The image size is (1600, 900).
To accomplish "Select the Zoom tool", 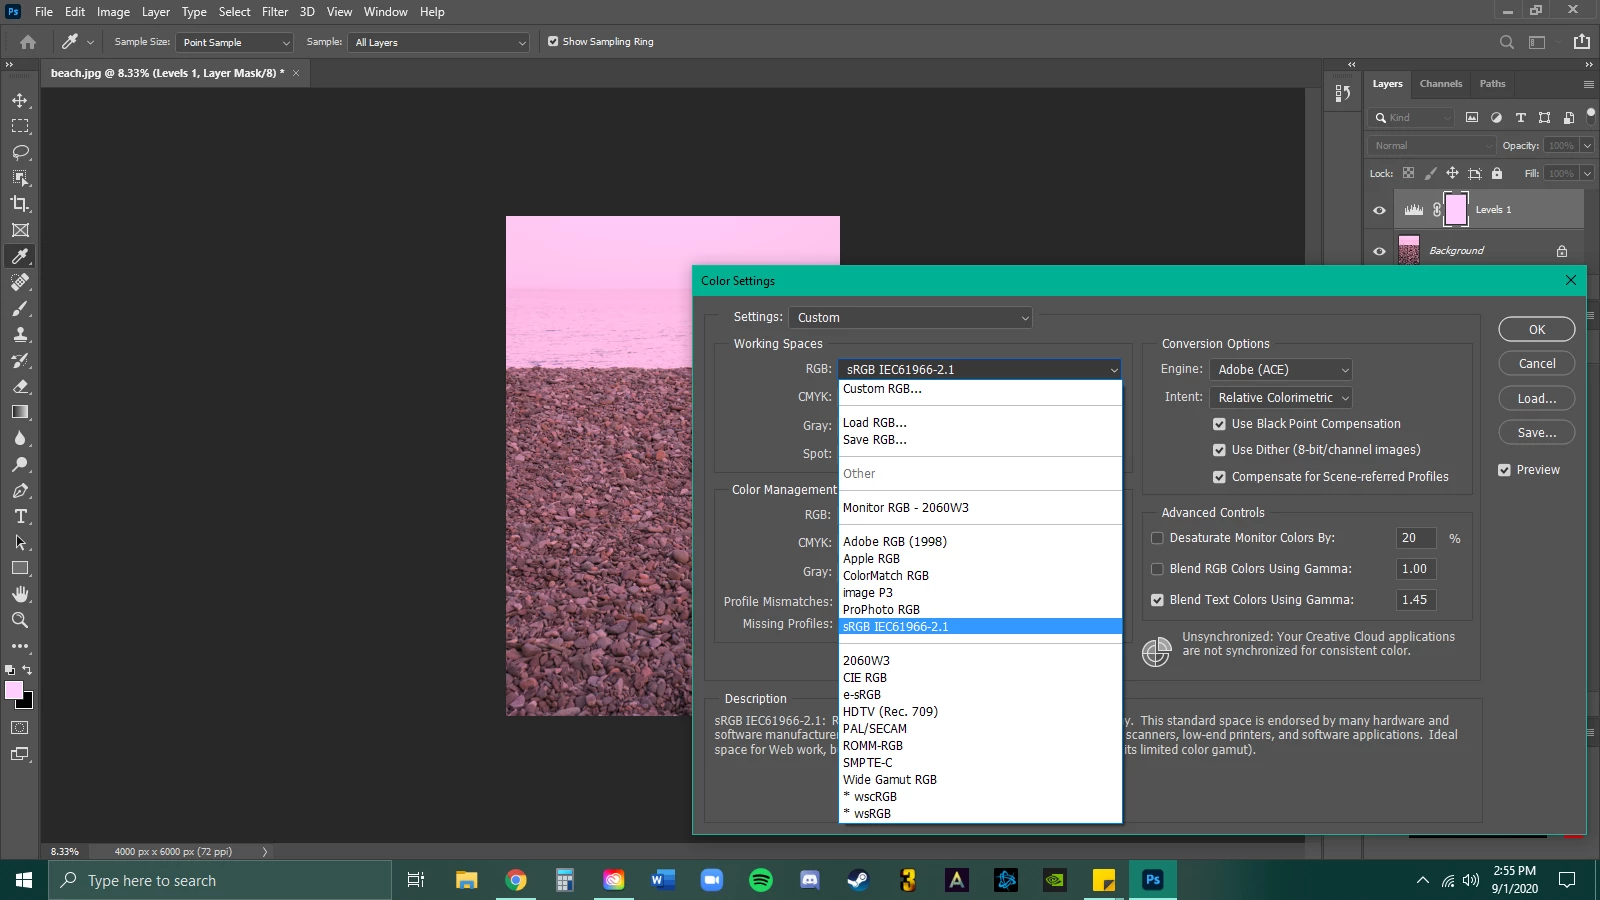I will (x=20, y=620).
